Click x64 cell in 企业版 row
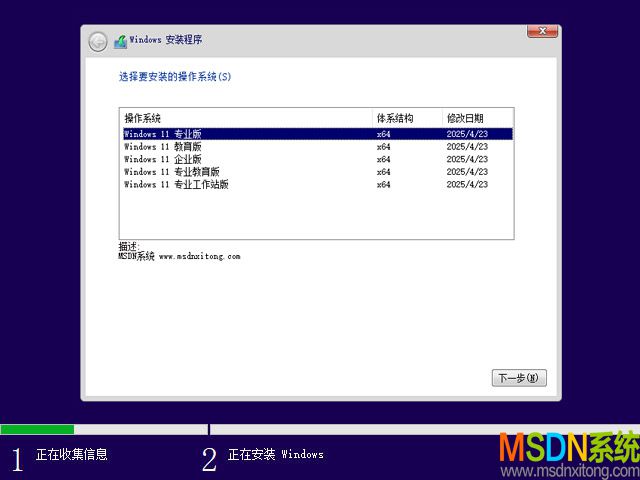Screen dimensions: 640x480 [x=383, y=159]
